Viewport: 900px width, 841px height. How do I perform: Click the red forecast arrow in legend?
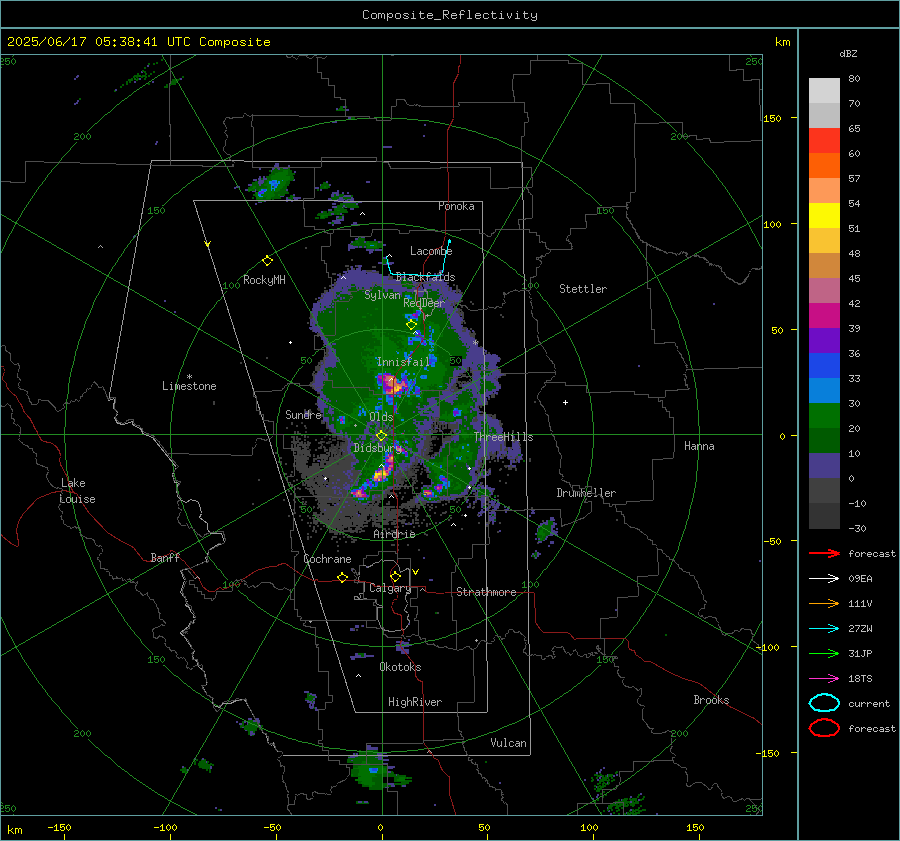point(824,553)
